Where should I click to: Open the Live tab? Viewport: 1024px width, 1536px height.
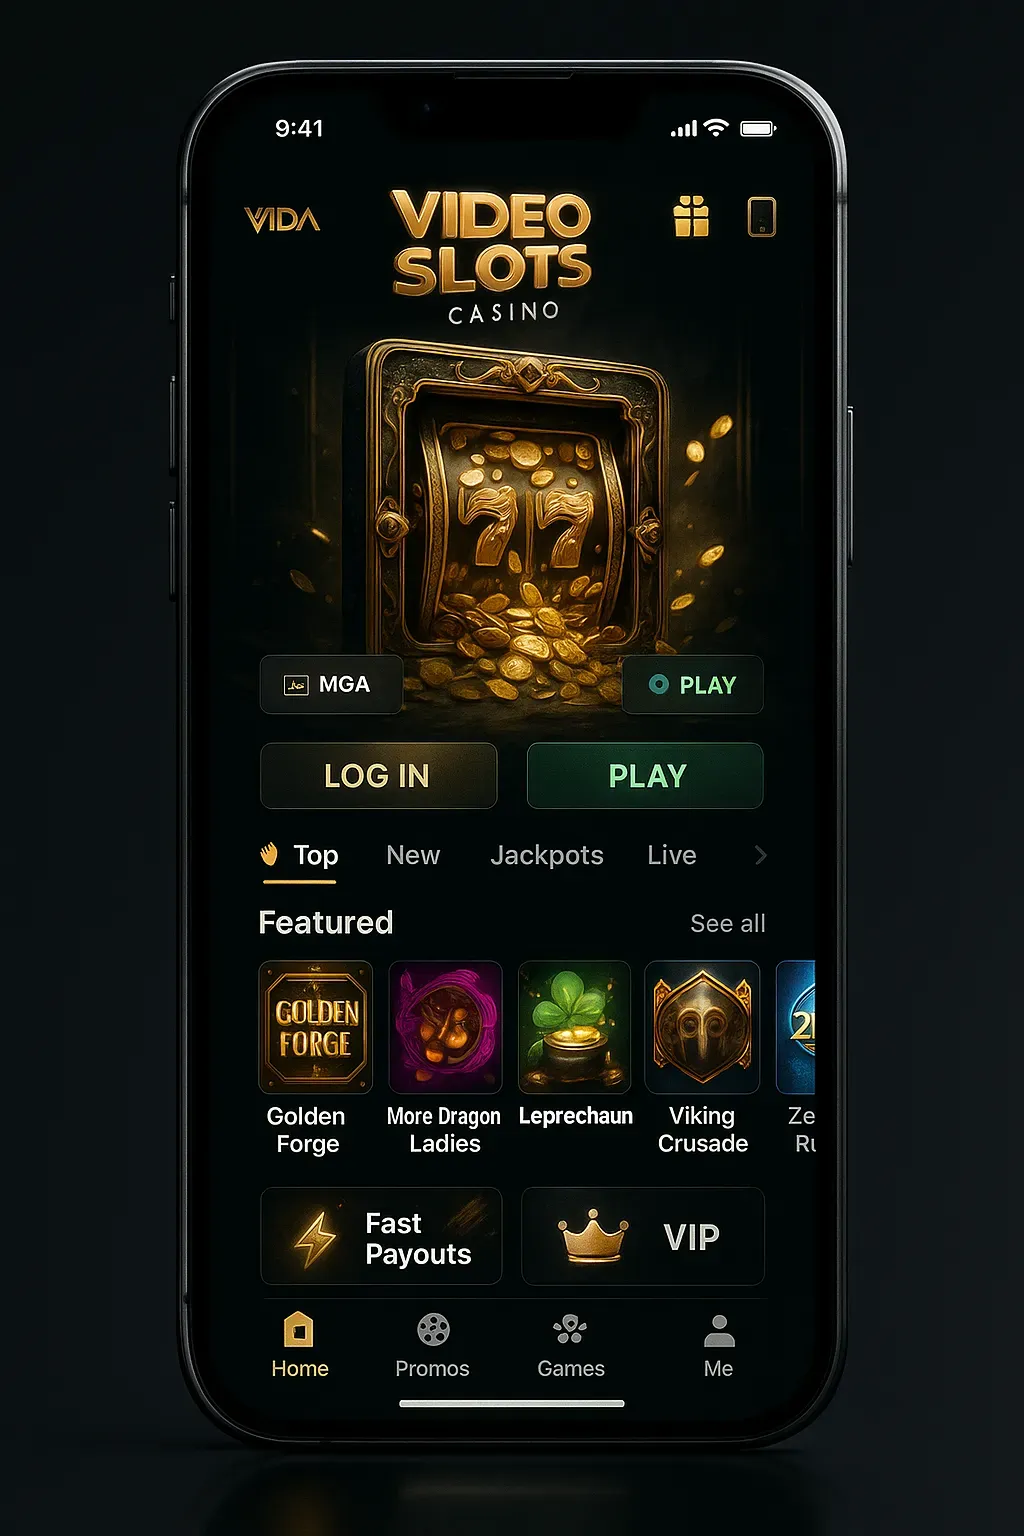[x=672, y=856]
